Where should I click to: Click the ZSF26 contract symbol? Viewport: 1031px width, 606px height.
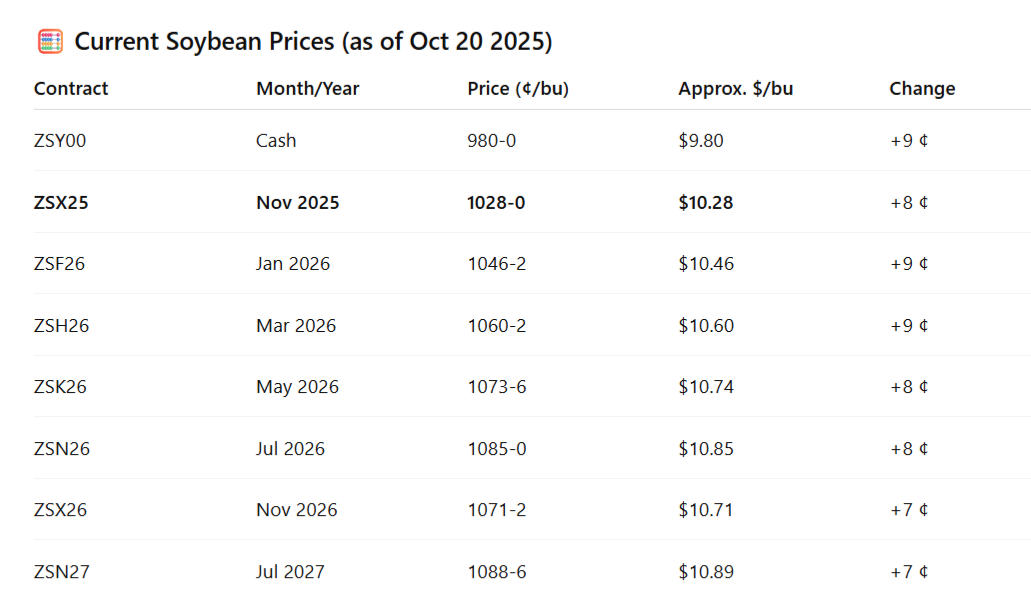(60, 264)
